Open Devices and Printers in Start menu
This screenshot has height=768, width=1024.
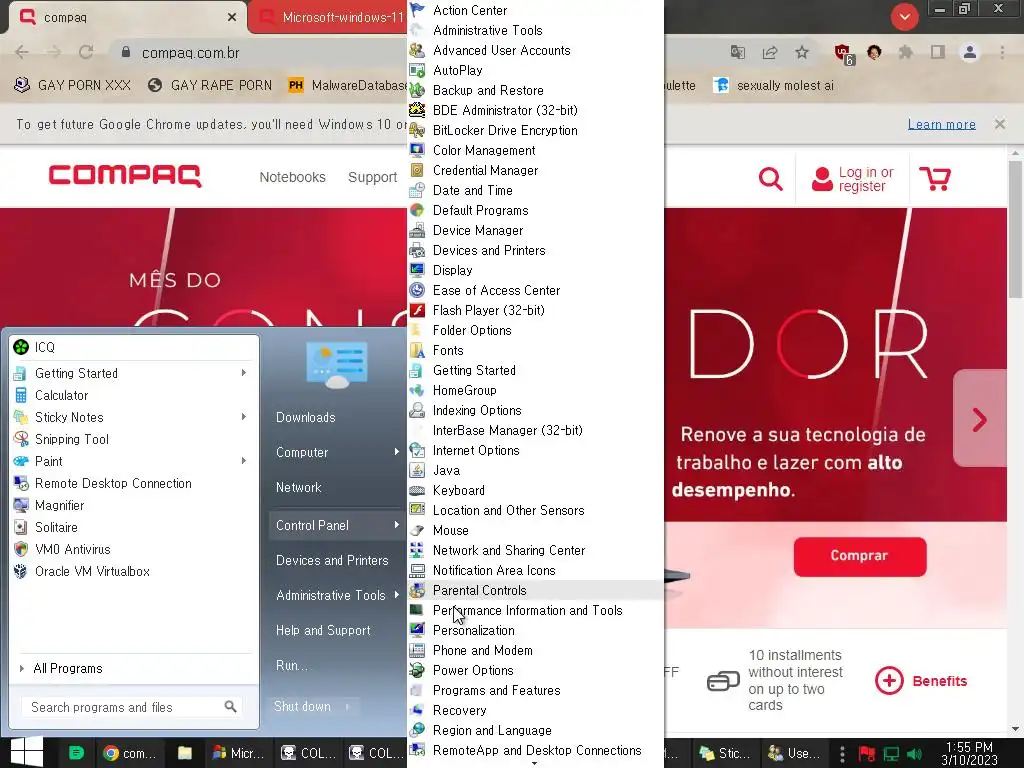pos(332,560)
